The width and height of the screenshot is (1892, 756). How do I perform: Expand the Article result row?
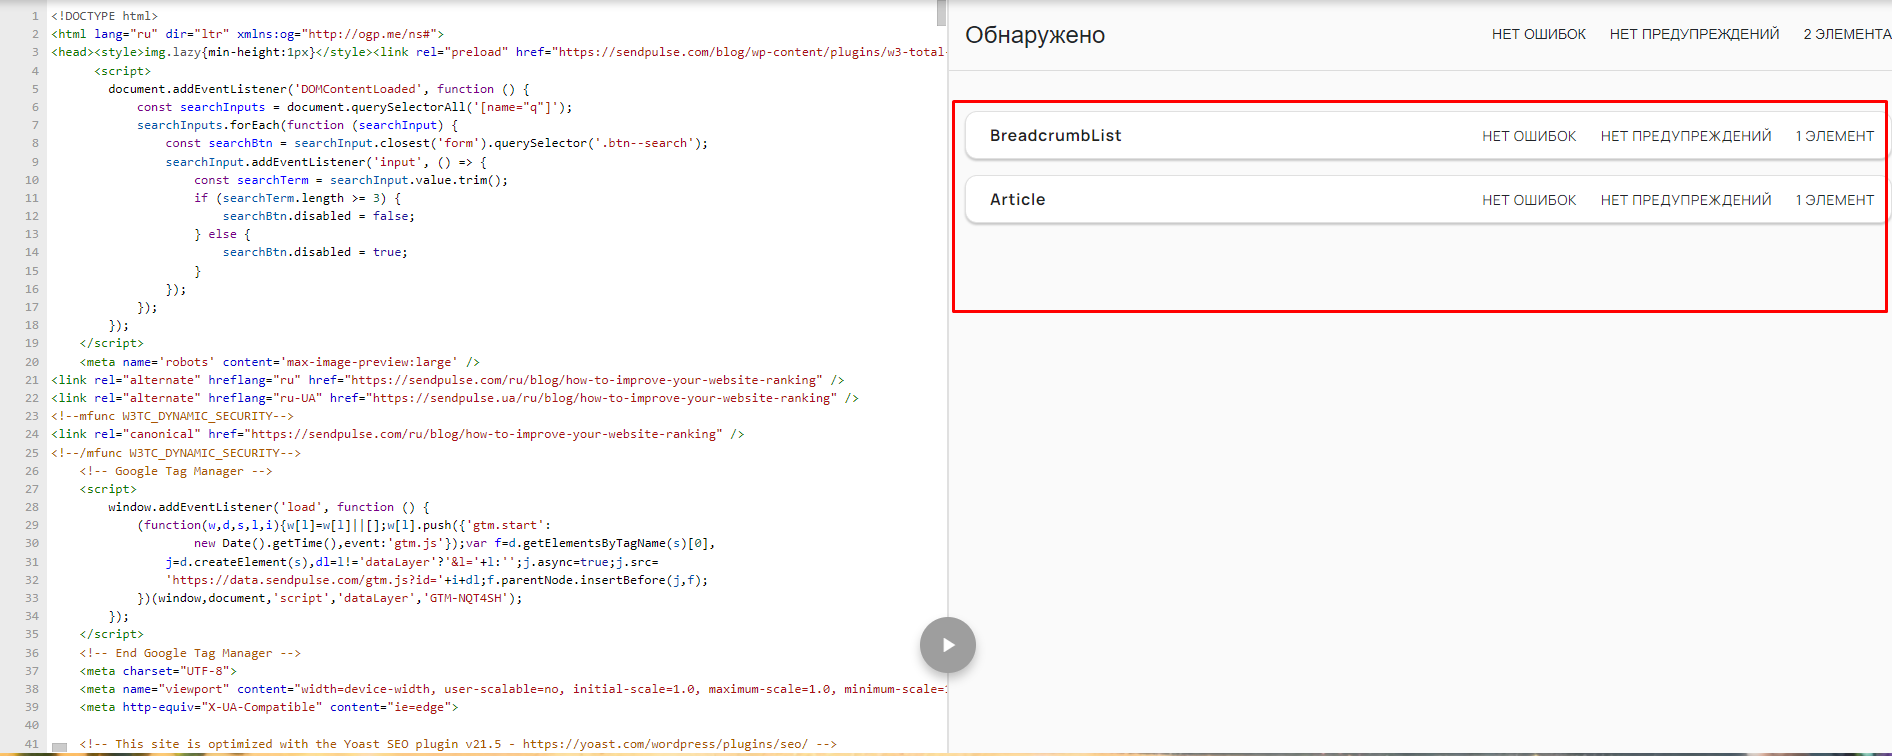click(1425, 200)
